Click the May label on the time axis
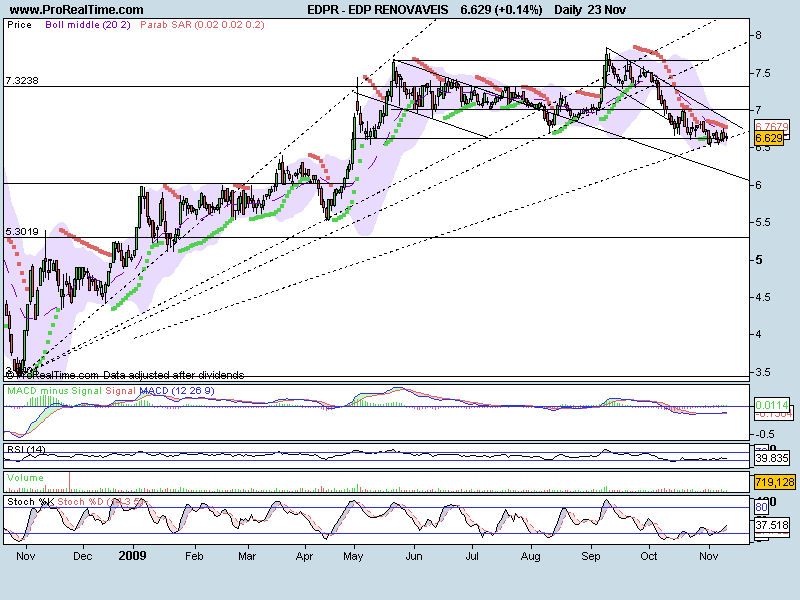 point(353,556)
